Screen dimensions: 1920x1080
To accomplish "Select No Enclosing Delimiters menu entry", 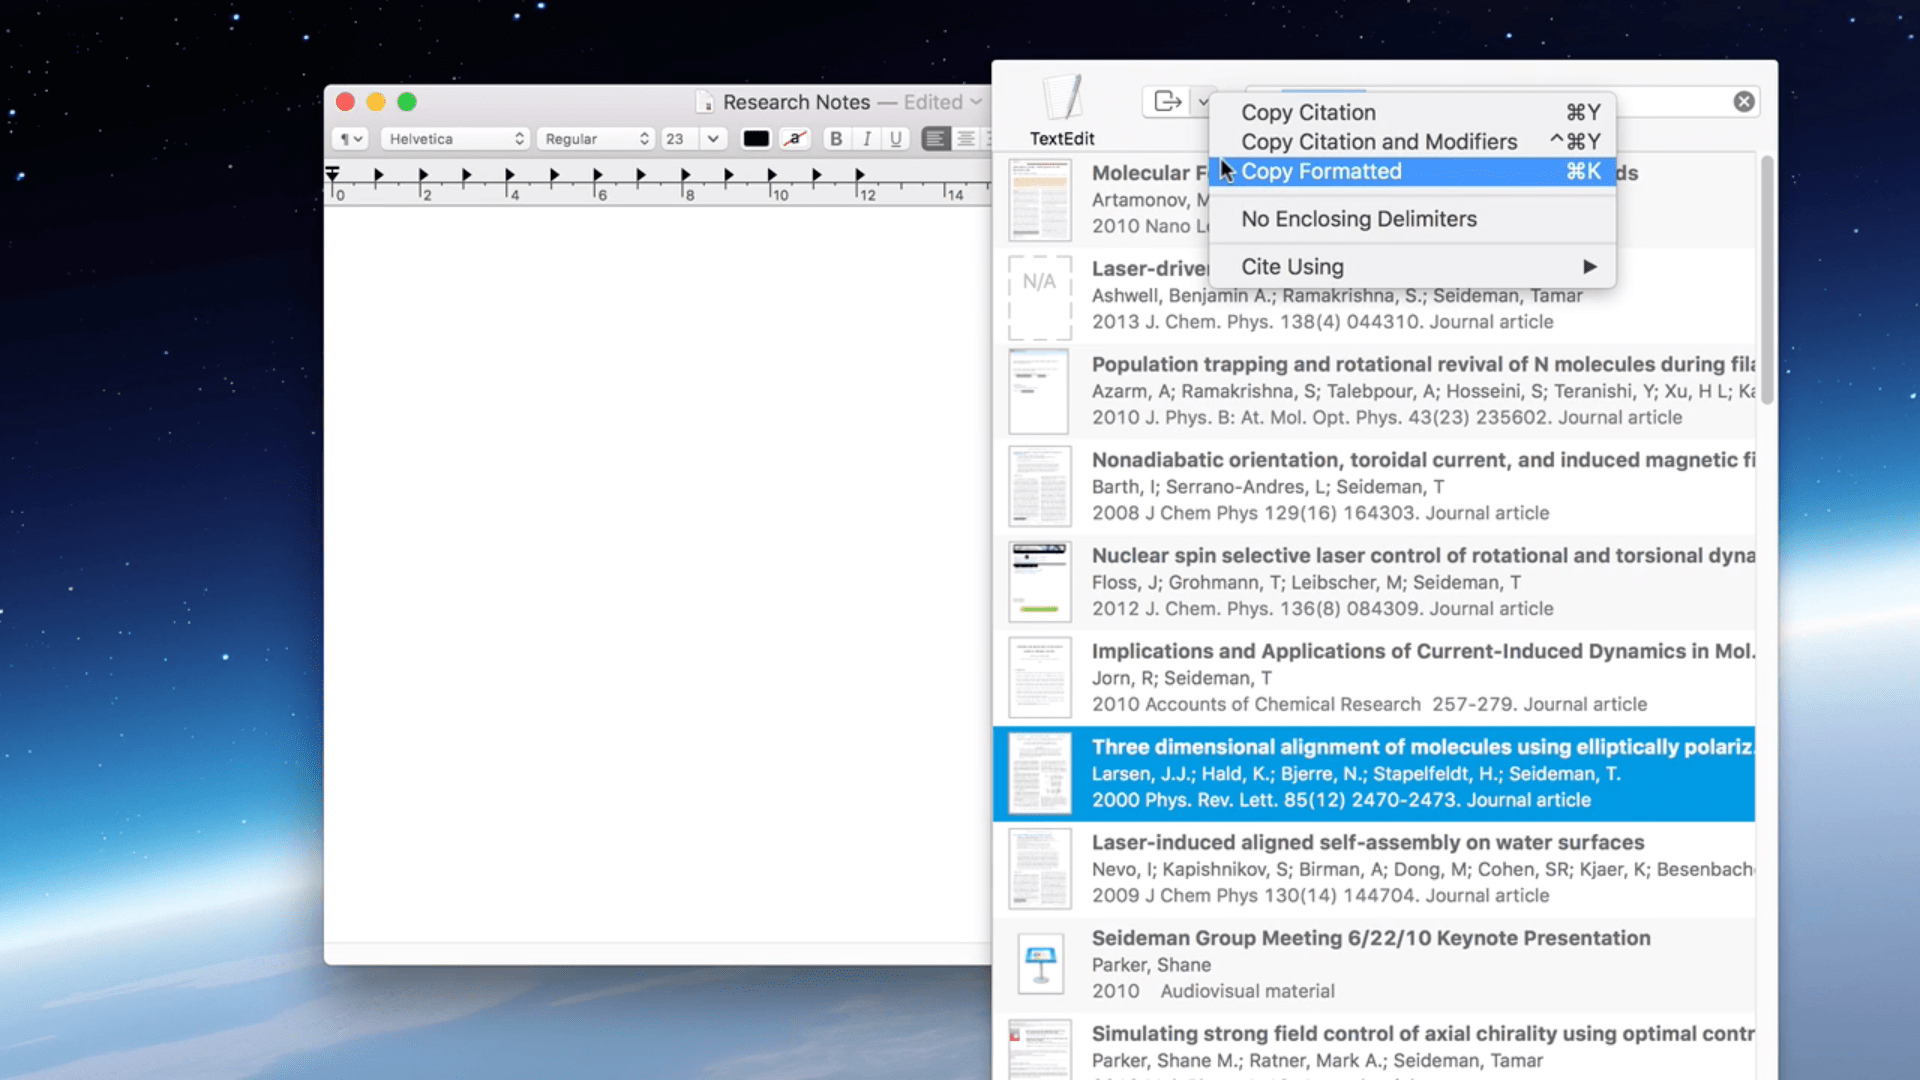I will [x=1358, y=218].
